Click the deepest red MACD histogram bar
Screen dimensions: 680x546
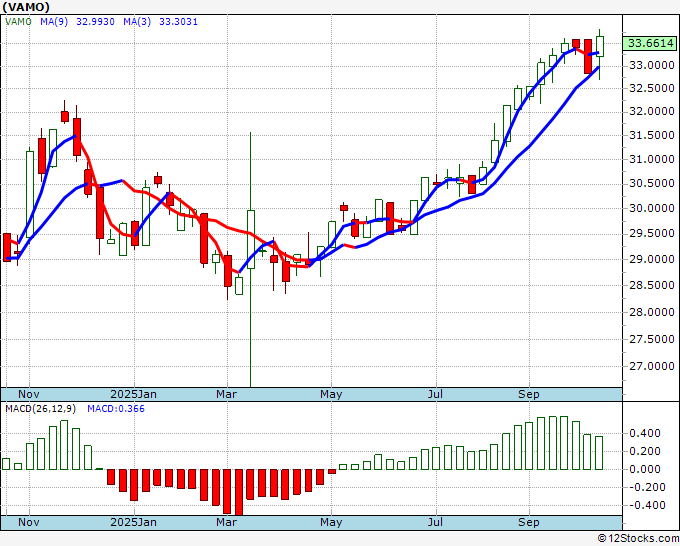(x=239, y=492)
